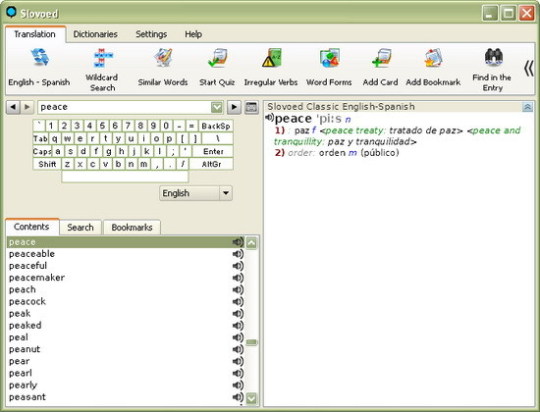540x412 pixels.
Task: Toggle the on-screen keyboard button
Action: [251, 107]
